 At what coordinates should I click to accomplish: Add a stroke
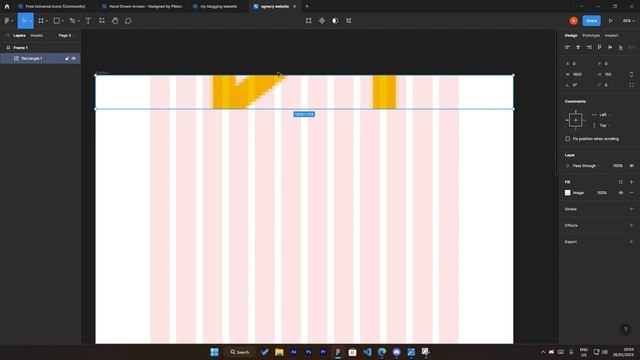pyautogui.click(x=631, y=209)
